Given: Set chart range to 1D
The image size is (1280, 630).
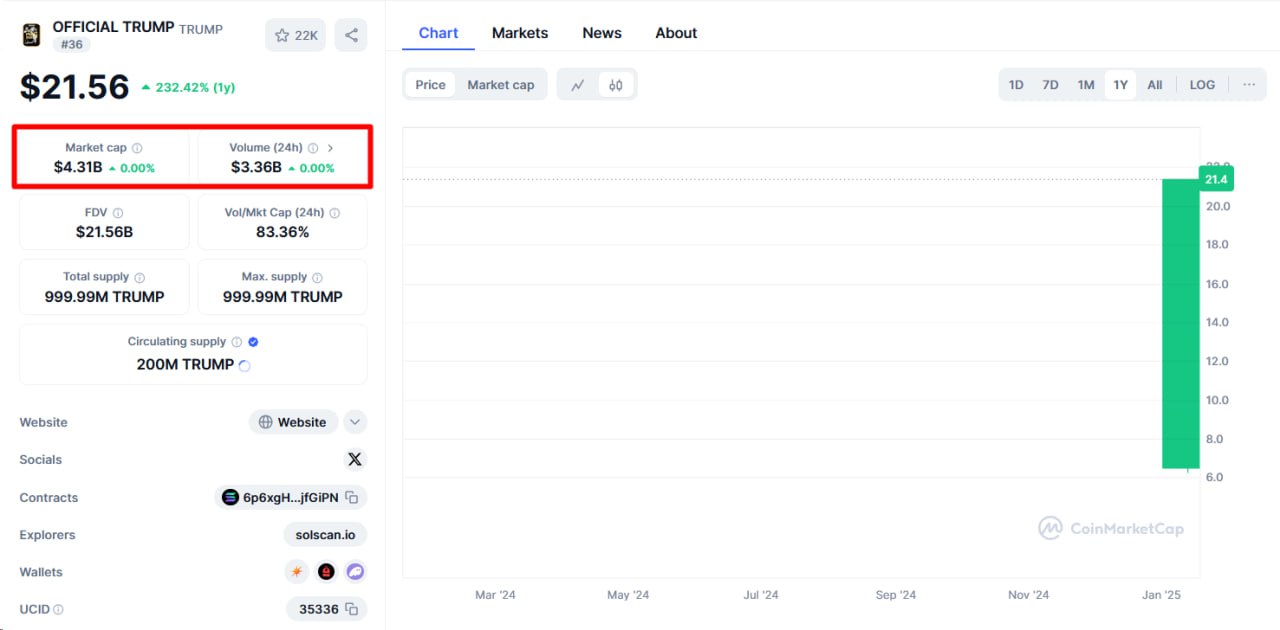Looking at the screenshot, I should coord(1016,85).
